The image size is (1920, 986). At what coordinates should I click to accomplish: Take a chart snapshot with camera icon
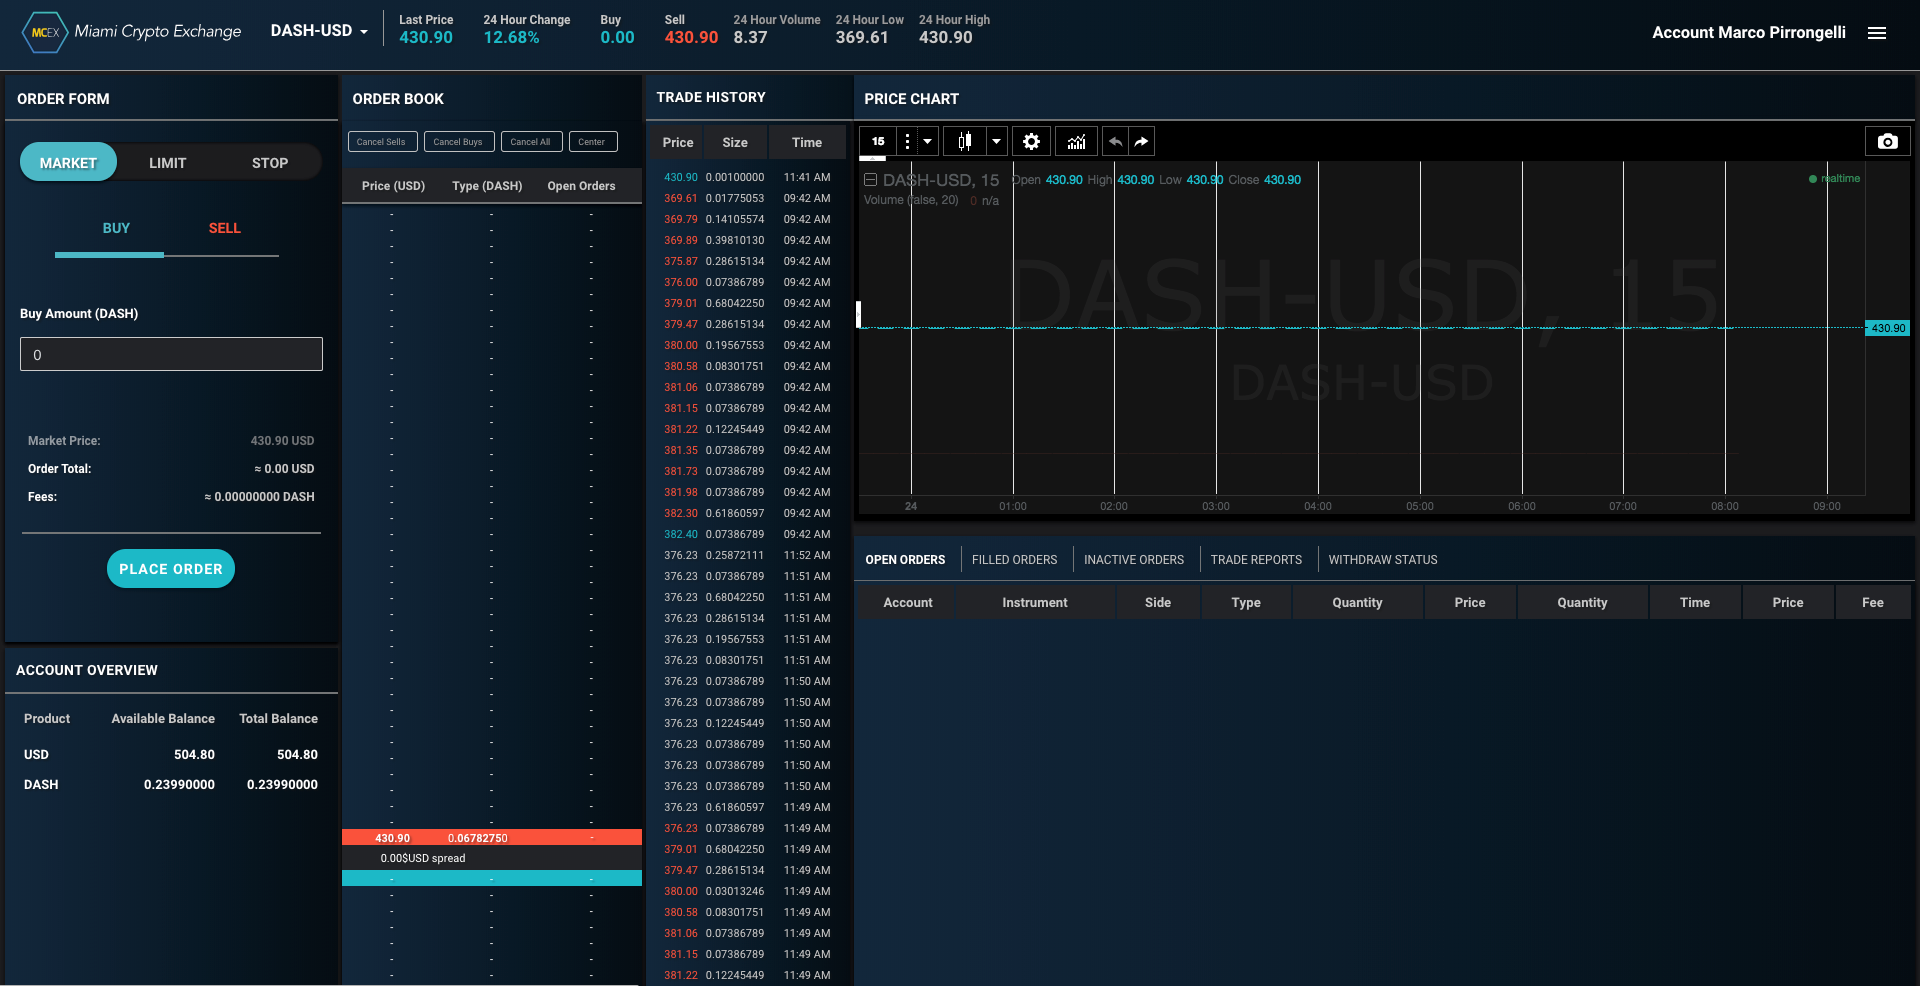tap(1887, 141)
